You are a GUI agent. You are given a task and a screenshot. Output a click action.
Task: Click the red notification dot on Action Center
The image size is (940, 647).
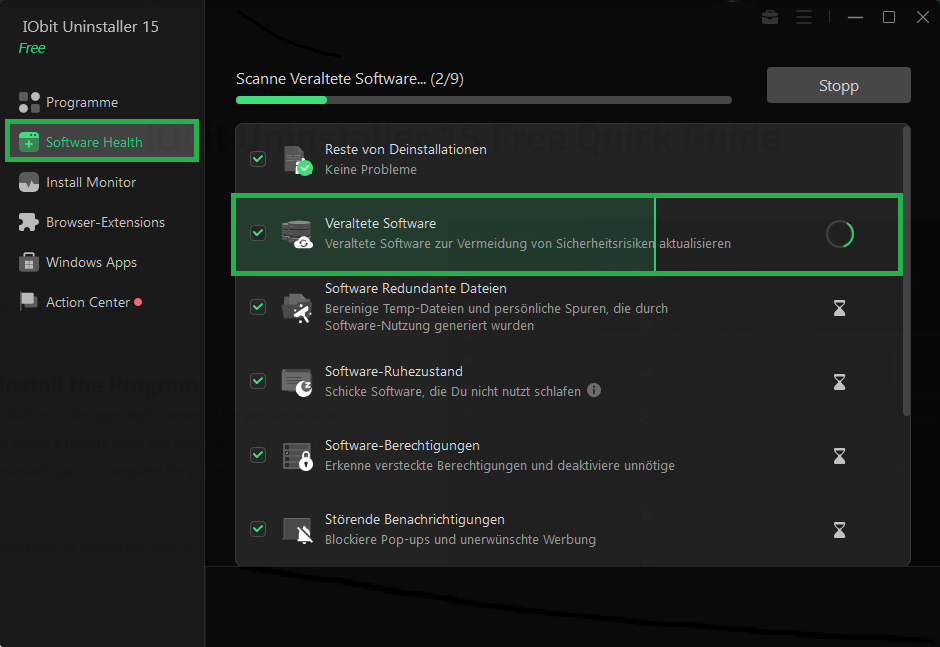(138, 302)
